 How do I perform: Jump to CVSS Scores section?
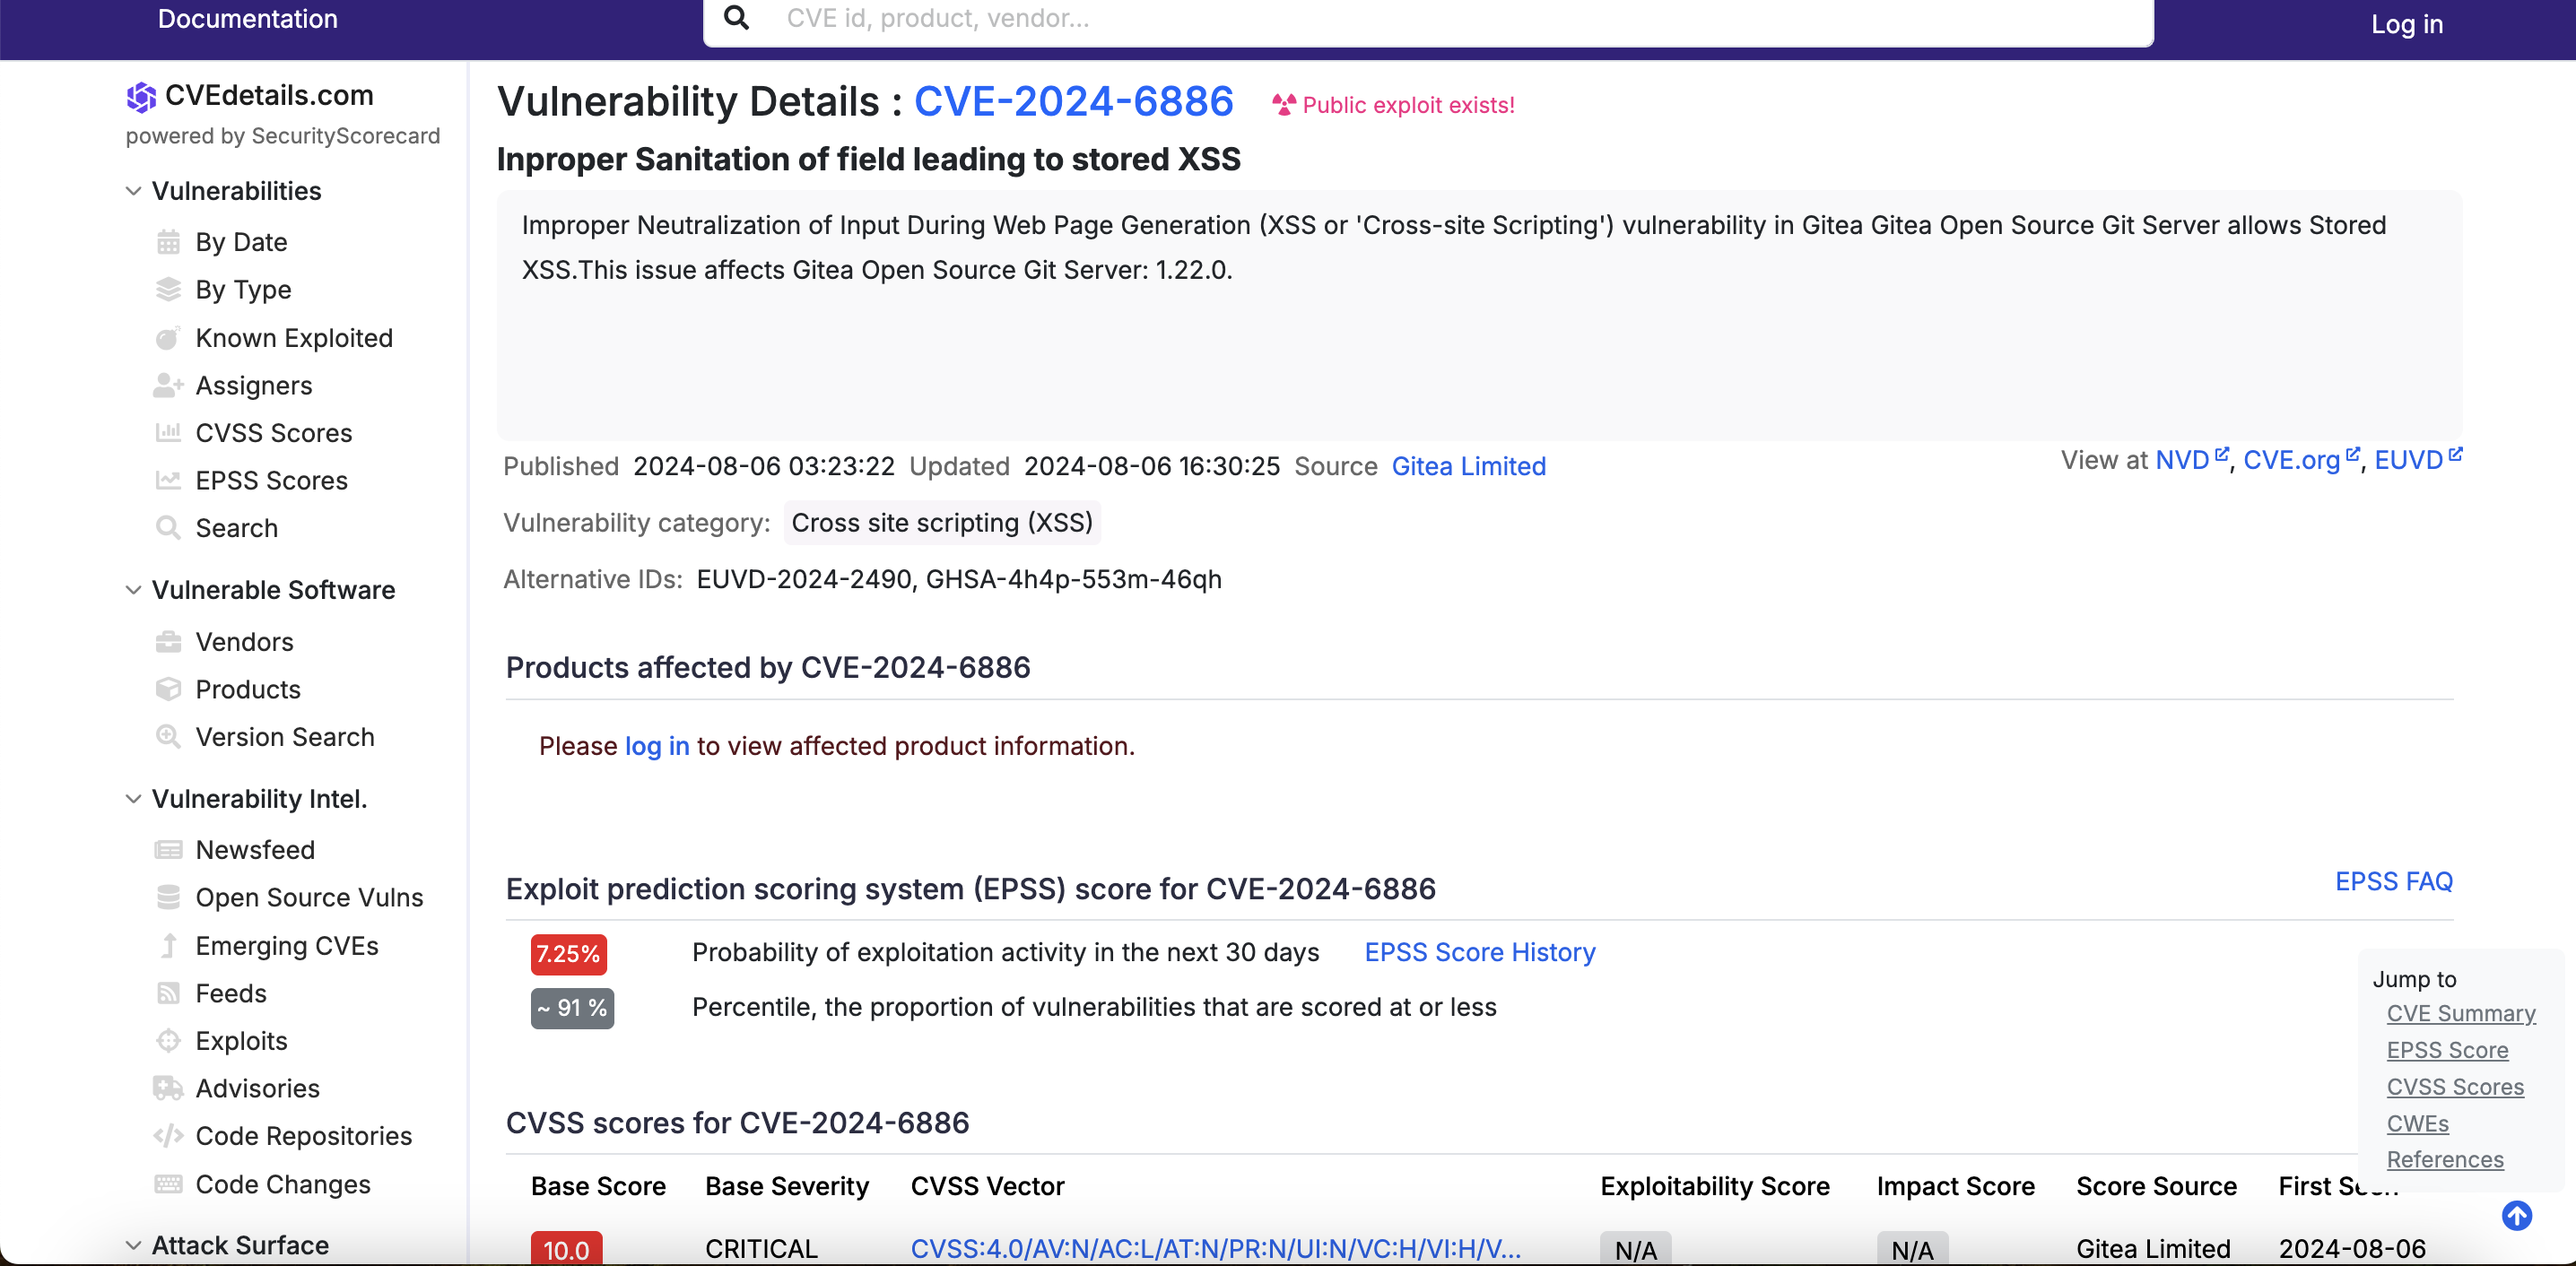coord(2455,1086)
